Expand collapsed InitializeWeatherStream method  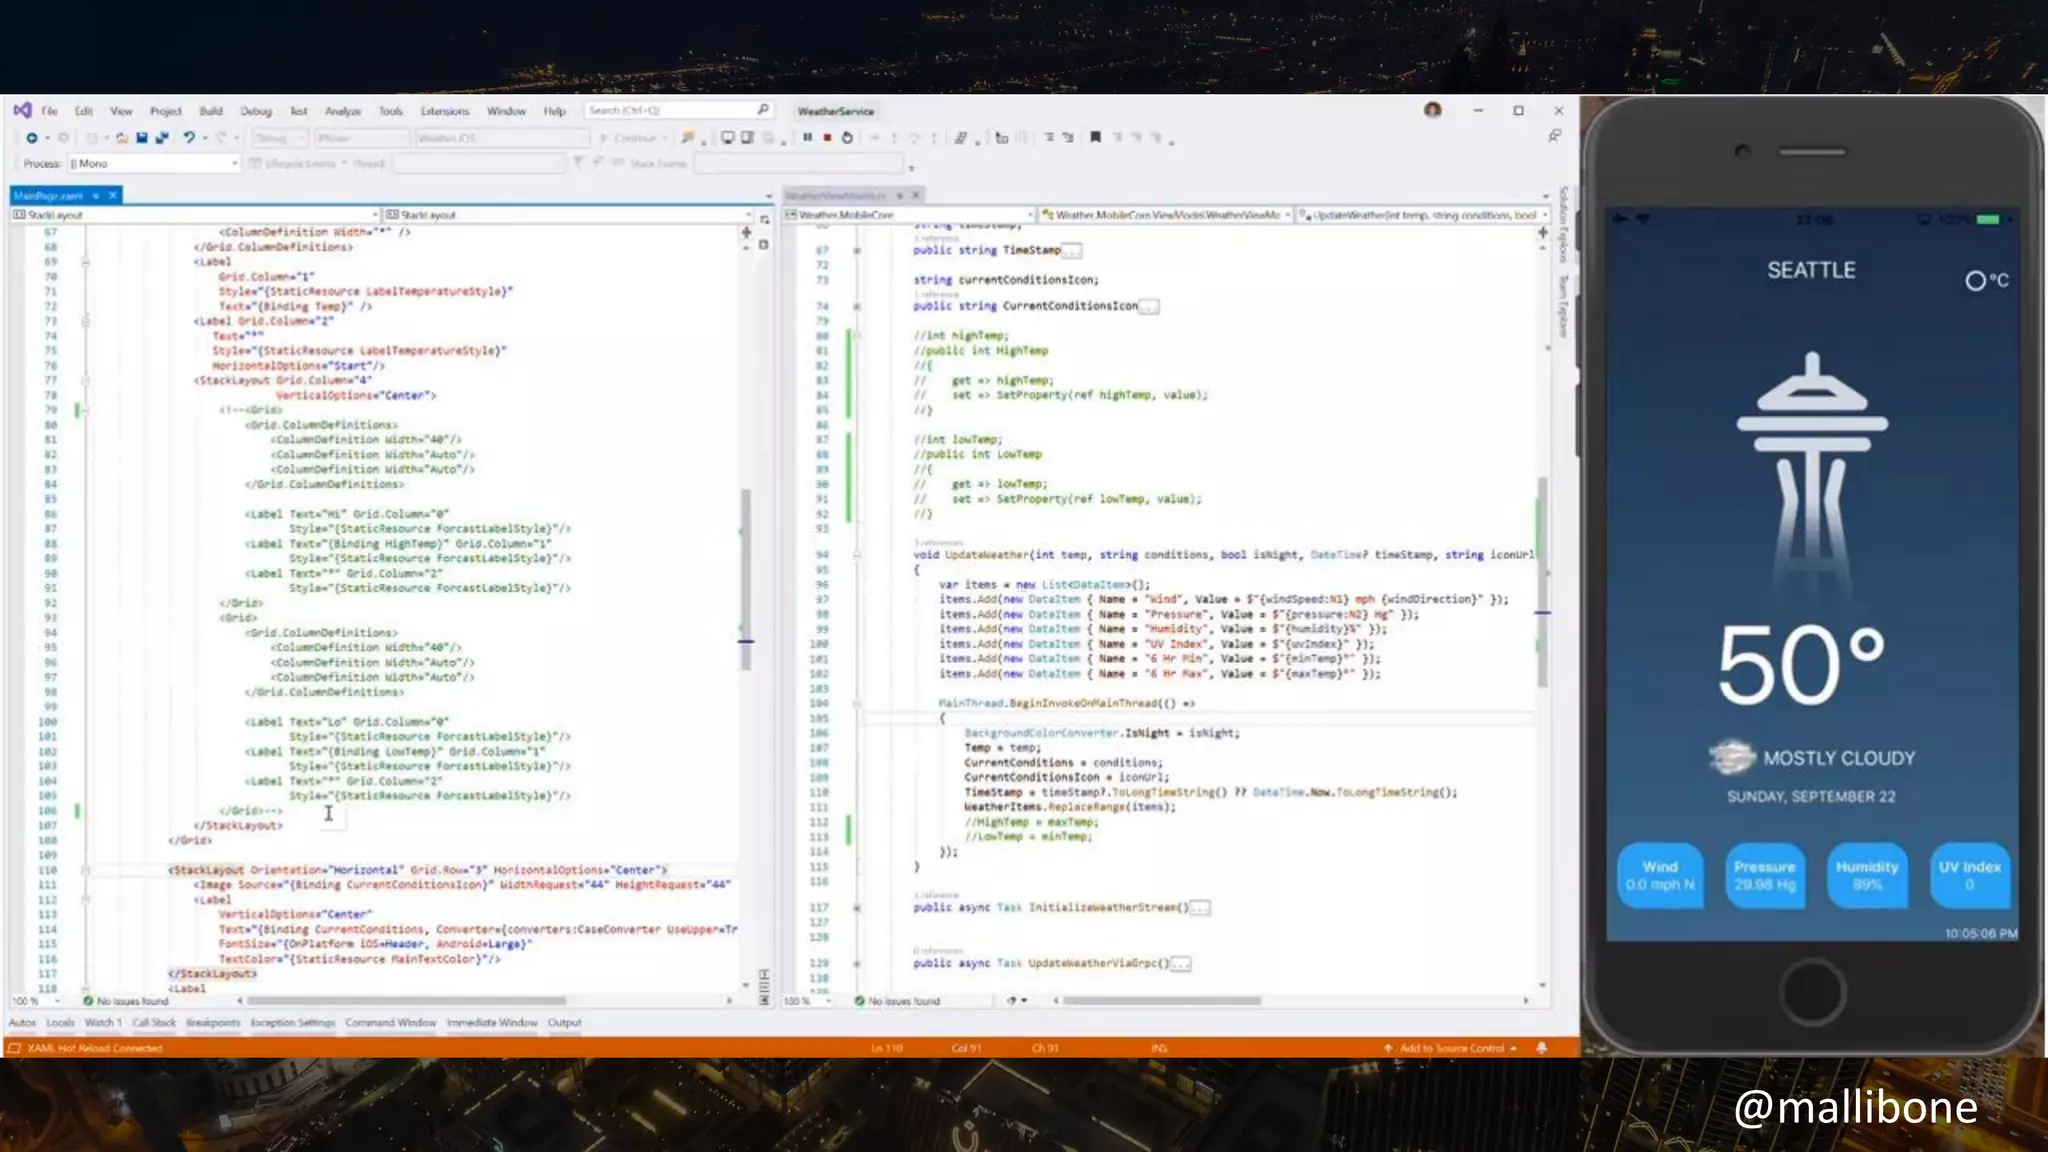click(857, 908)
